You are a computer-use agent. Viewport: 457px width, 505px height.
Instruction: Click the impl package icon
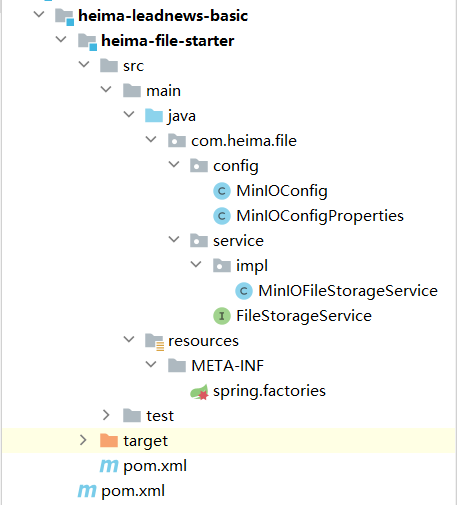(x=222, y=266)
